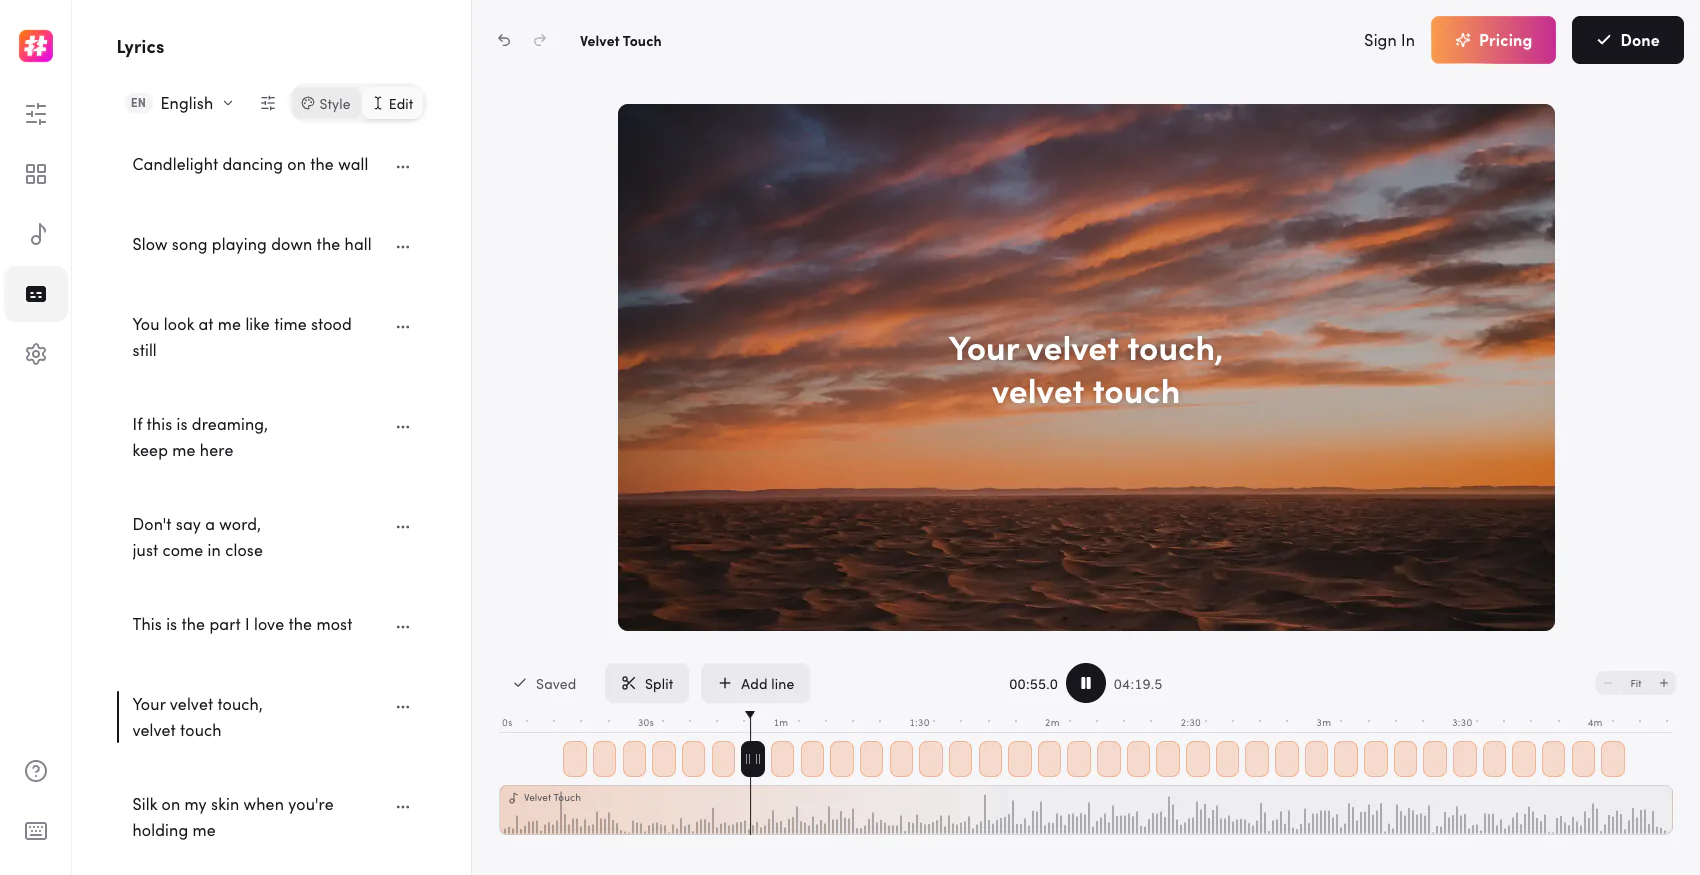Open options for 'Don't say a word' line
The image size is (1700, 875).
click(x=403, y=526)
